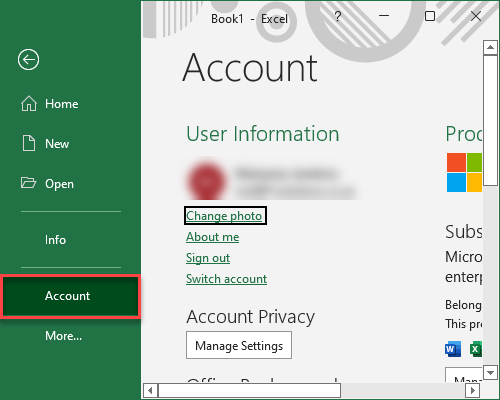Click the horizontal scrollbar right arrow
Viewport: 500px width, 400px height.
473,390
